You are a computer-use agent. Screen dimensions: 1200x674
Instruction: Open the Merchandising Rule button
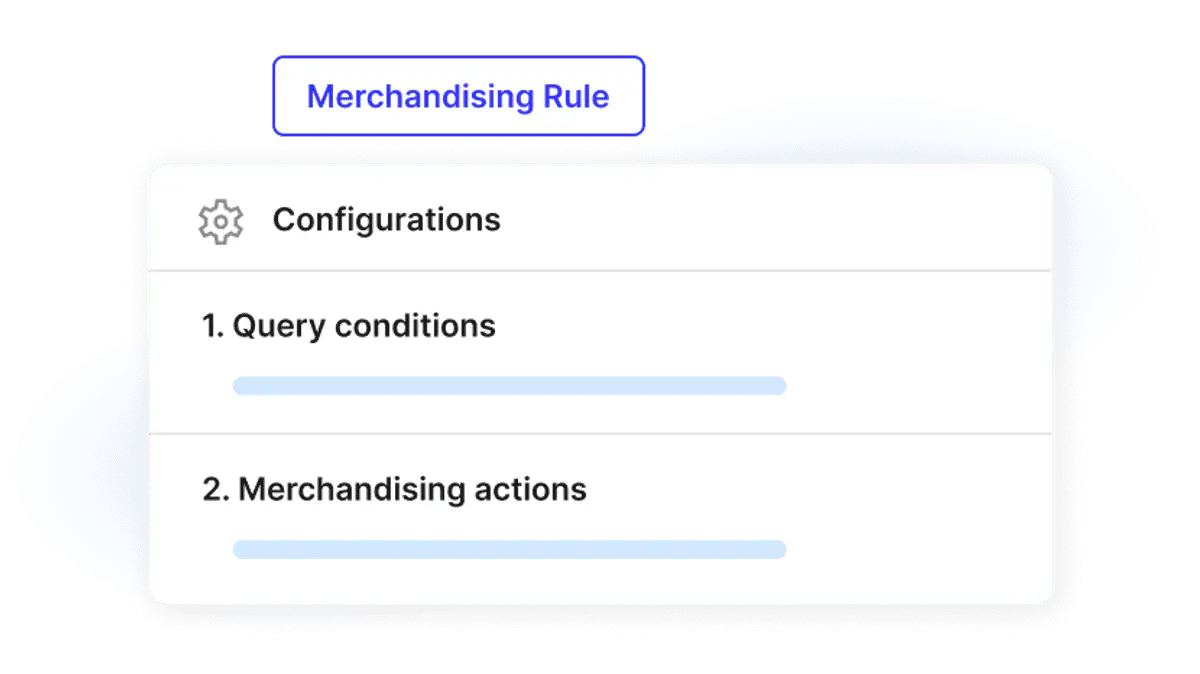(x=459, y=96)
